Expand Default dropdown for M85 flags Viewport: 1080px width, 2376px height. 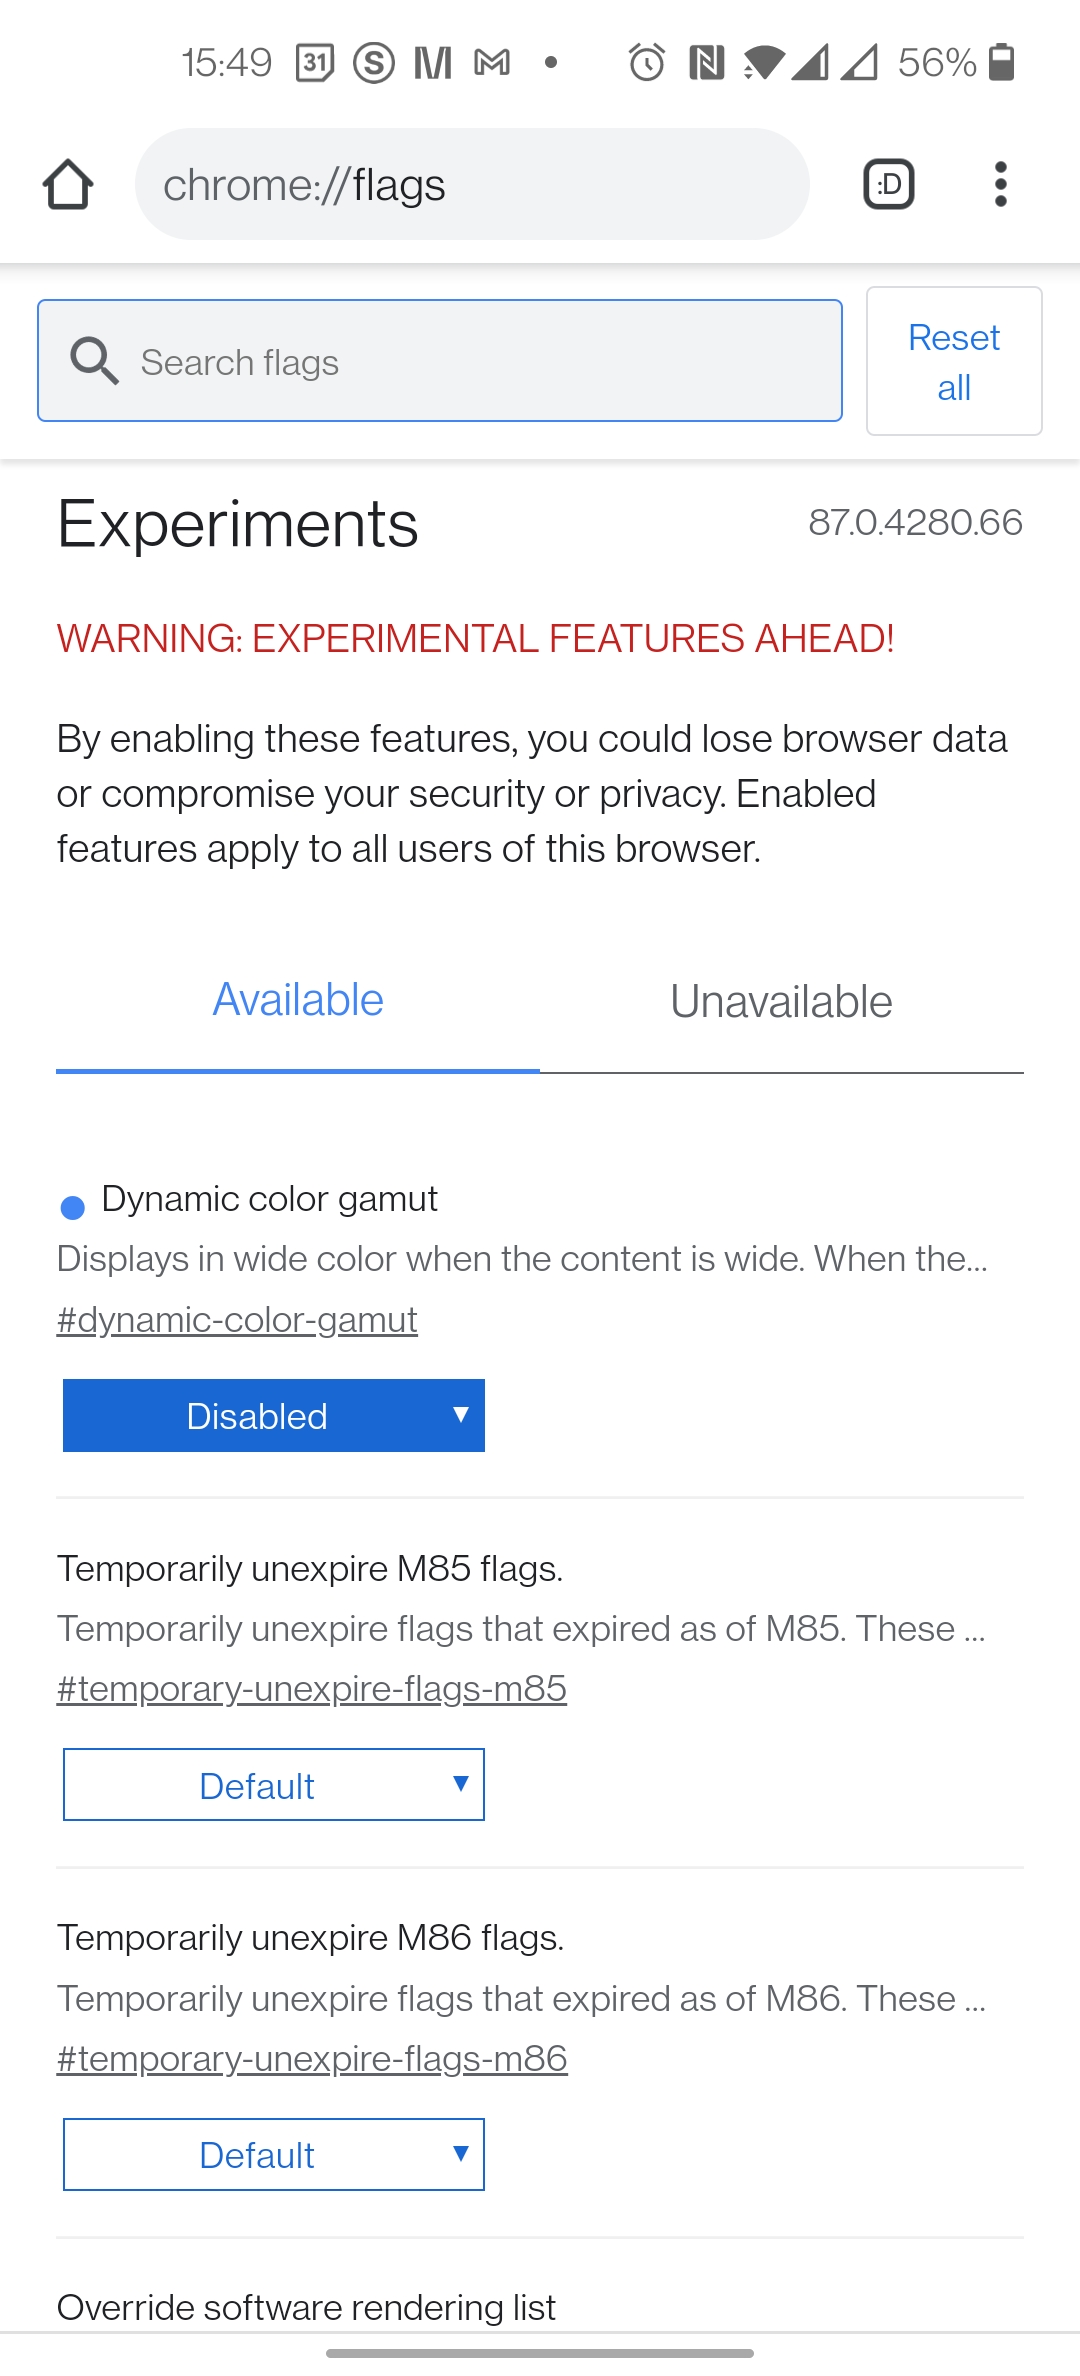pyautogui.click(x=274, y=1785)
